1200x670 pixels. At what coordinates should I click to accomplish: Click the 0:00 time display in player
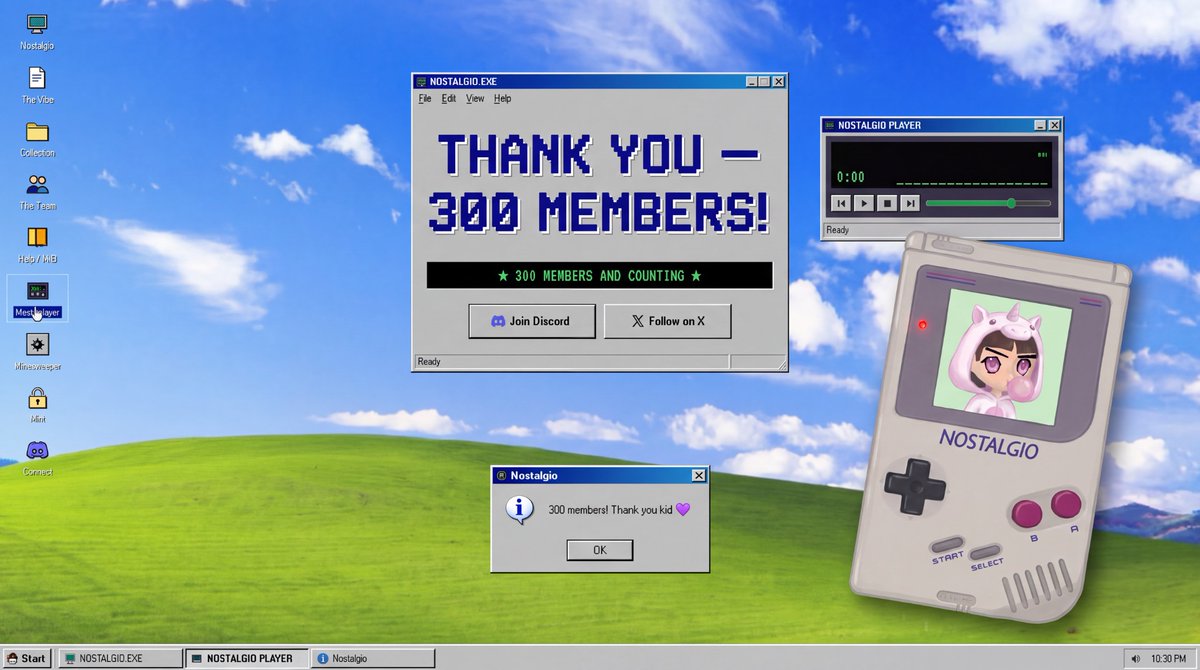point(850,177)
